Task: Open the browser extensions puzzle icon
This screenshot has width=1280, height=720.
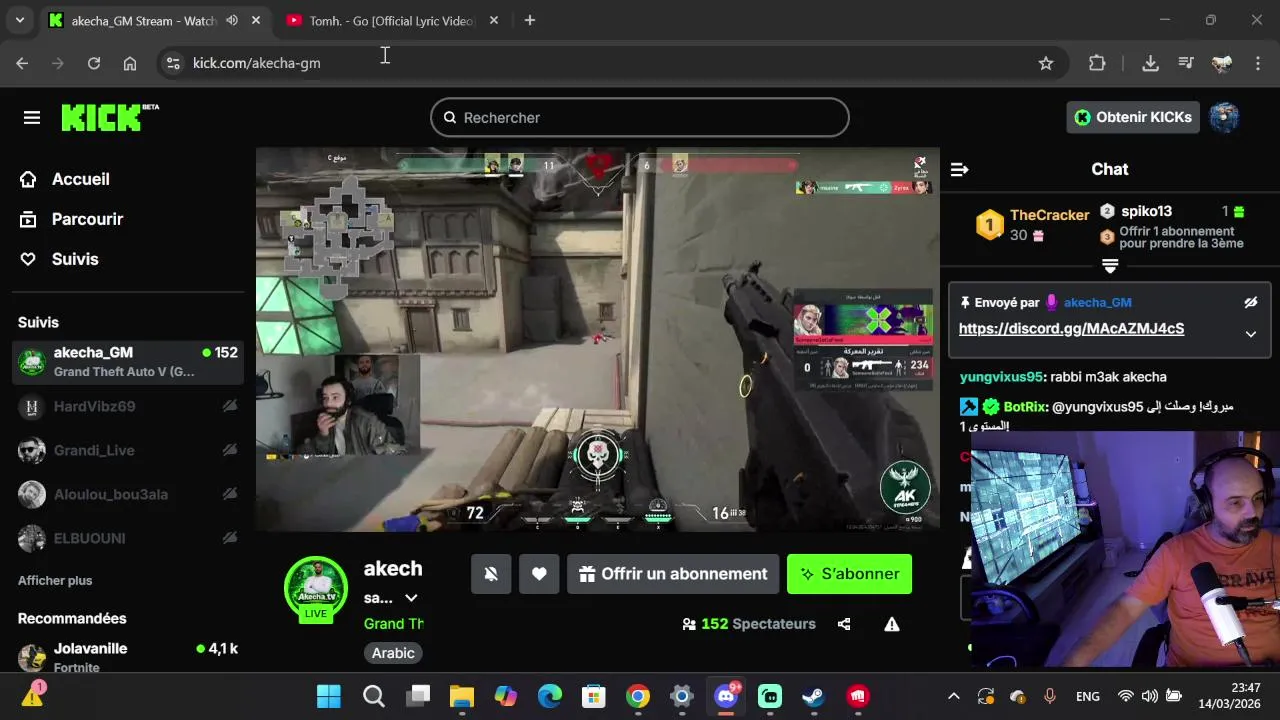Action: click(1097, 63)
